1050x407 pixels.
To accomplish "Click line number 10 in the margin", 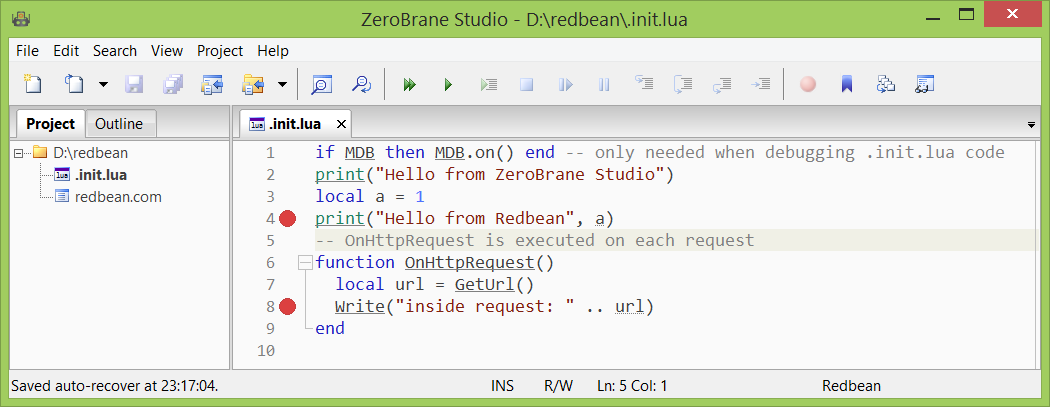I will (266, 350).
